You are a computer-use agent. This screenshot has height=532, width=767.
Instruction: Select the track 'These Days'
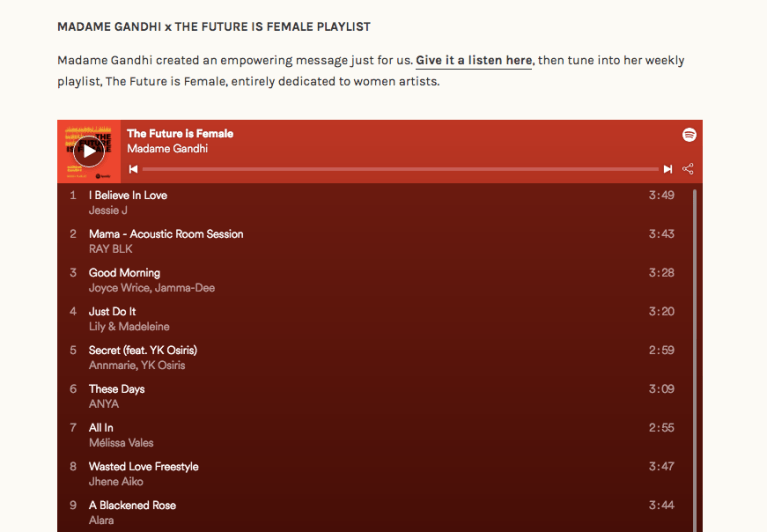pyautogui.click(x=117, y=389)
